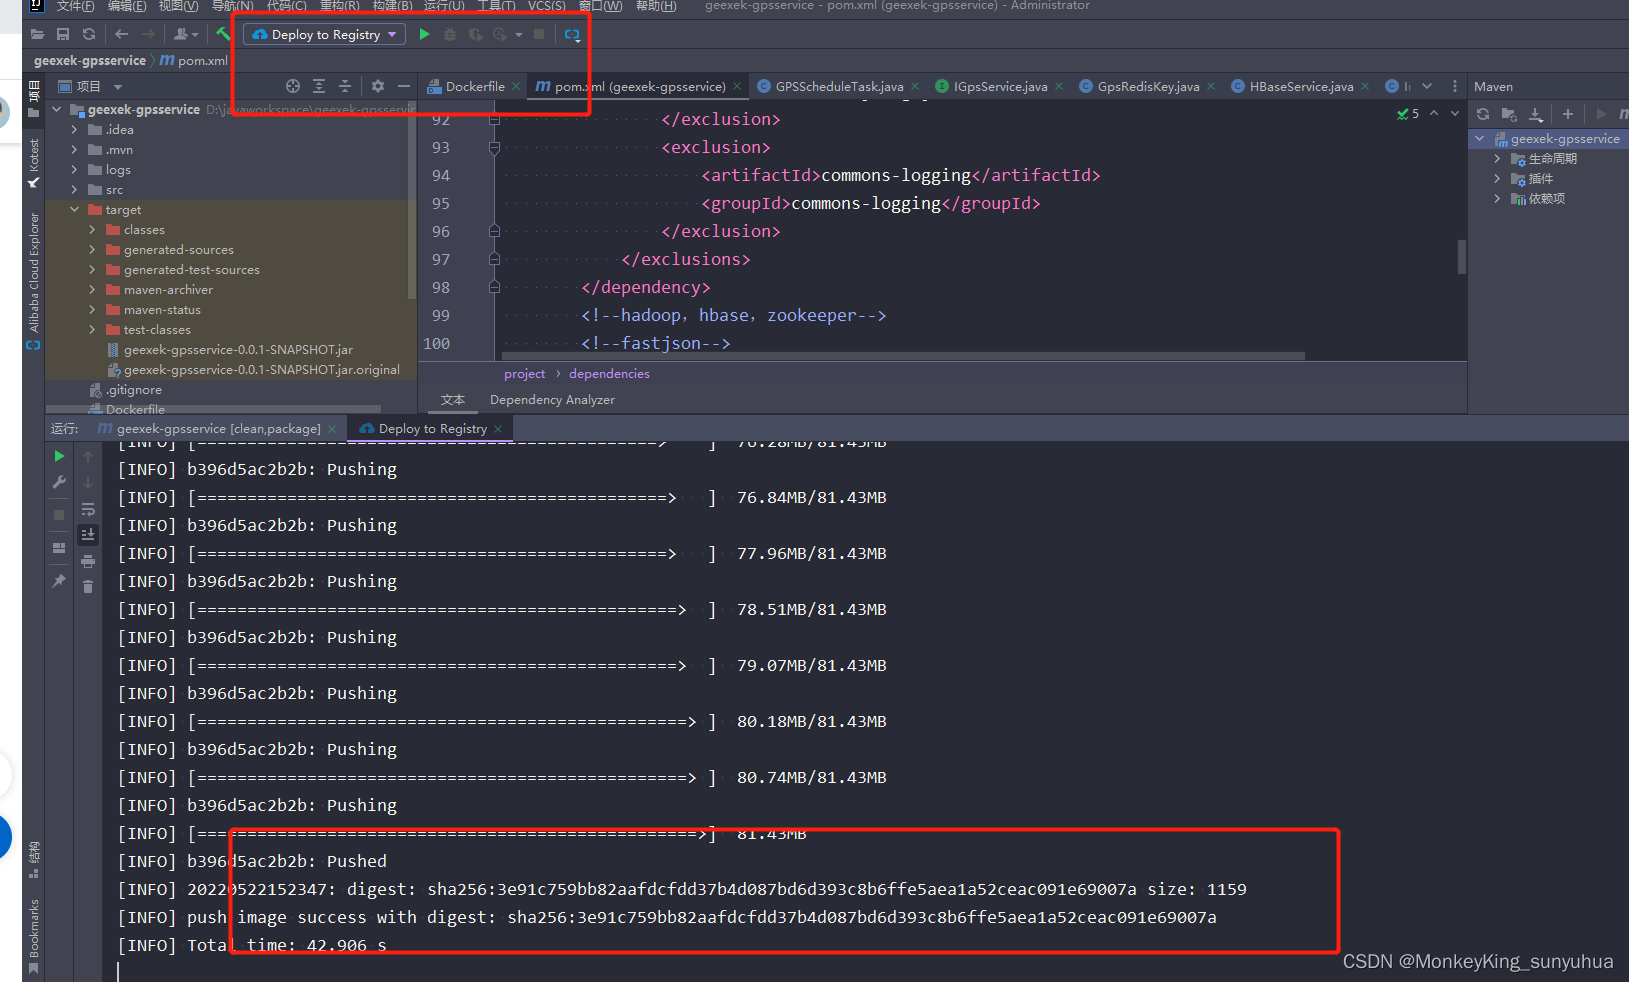Click the Maven Download Sources icon
This screenshot has height=982, width=1629.
[x=1536, y=114]
